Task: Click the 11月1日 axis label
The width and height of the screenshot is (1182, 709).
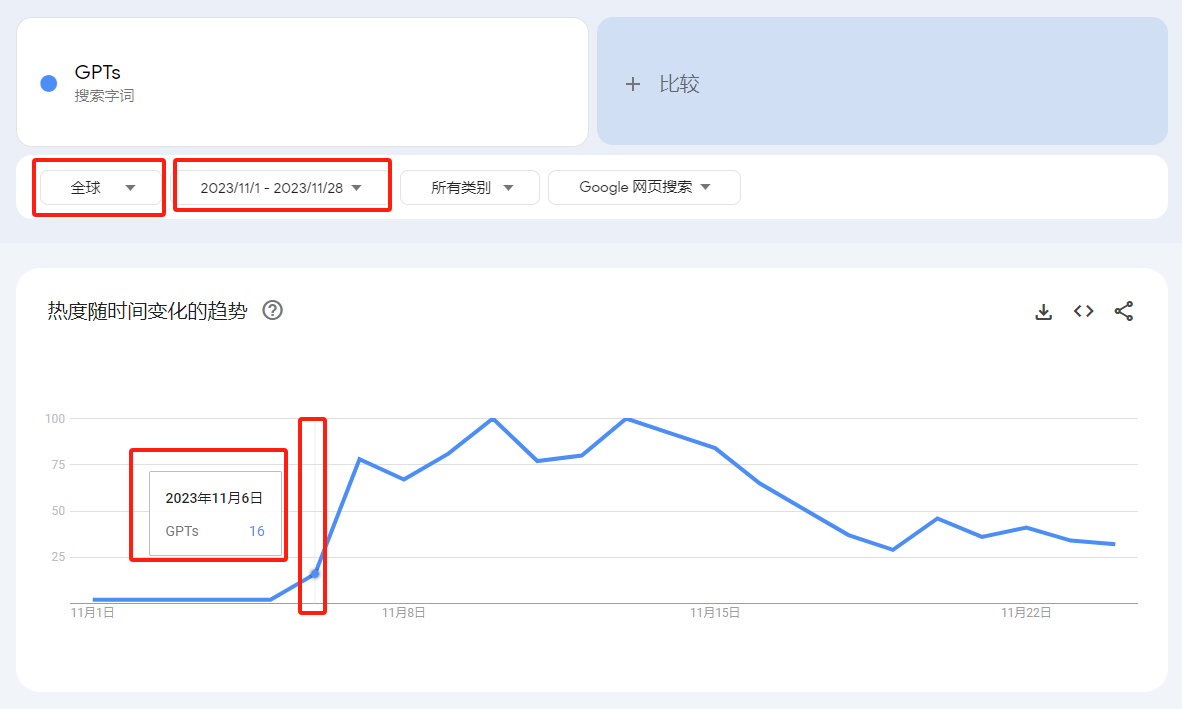Action: point(92,613)
